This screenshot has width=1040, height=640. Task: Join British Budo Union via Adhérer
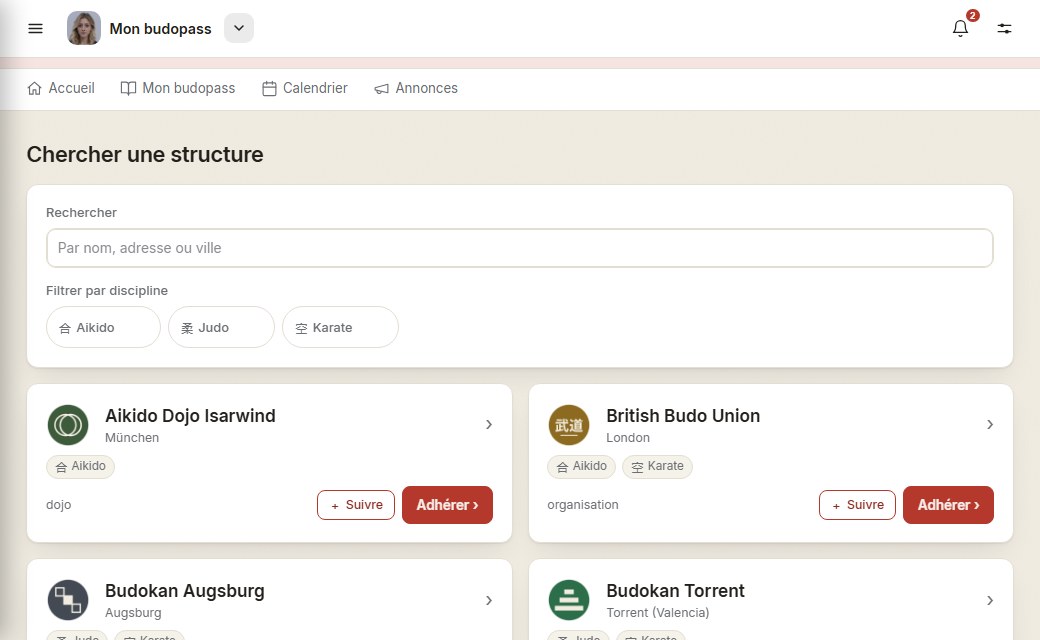pyautogui.click(x=948, y=505)
